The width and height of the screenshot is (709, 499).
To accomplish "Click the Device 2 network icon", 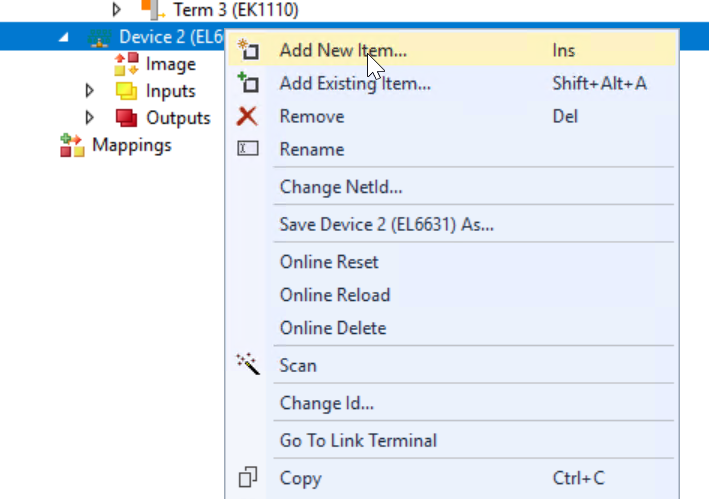I will click(x=99, y=38).
